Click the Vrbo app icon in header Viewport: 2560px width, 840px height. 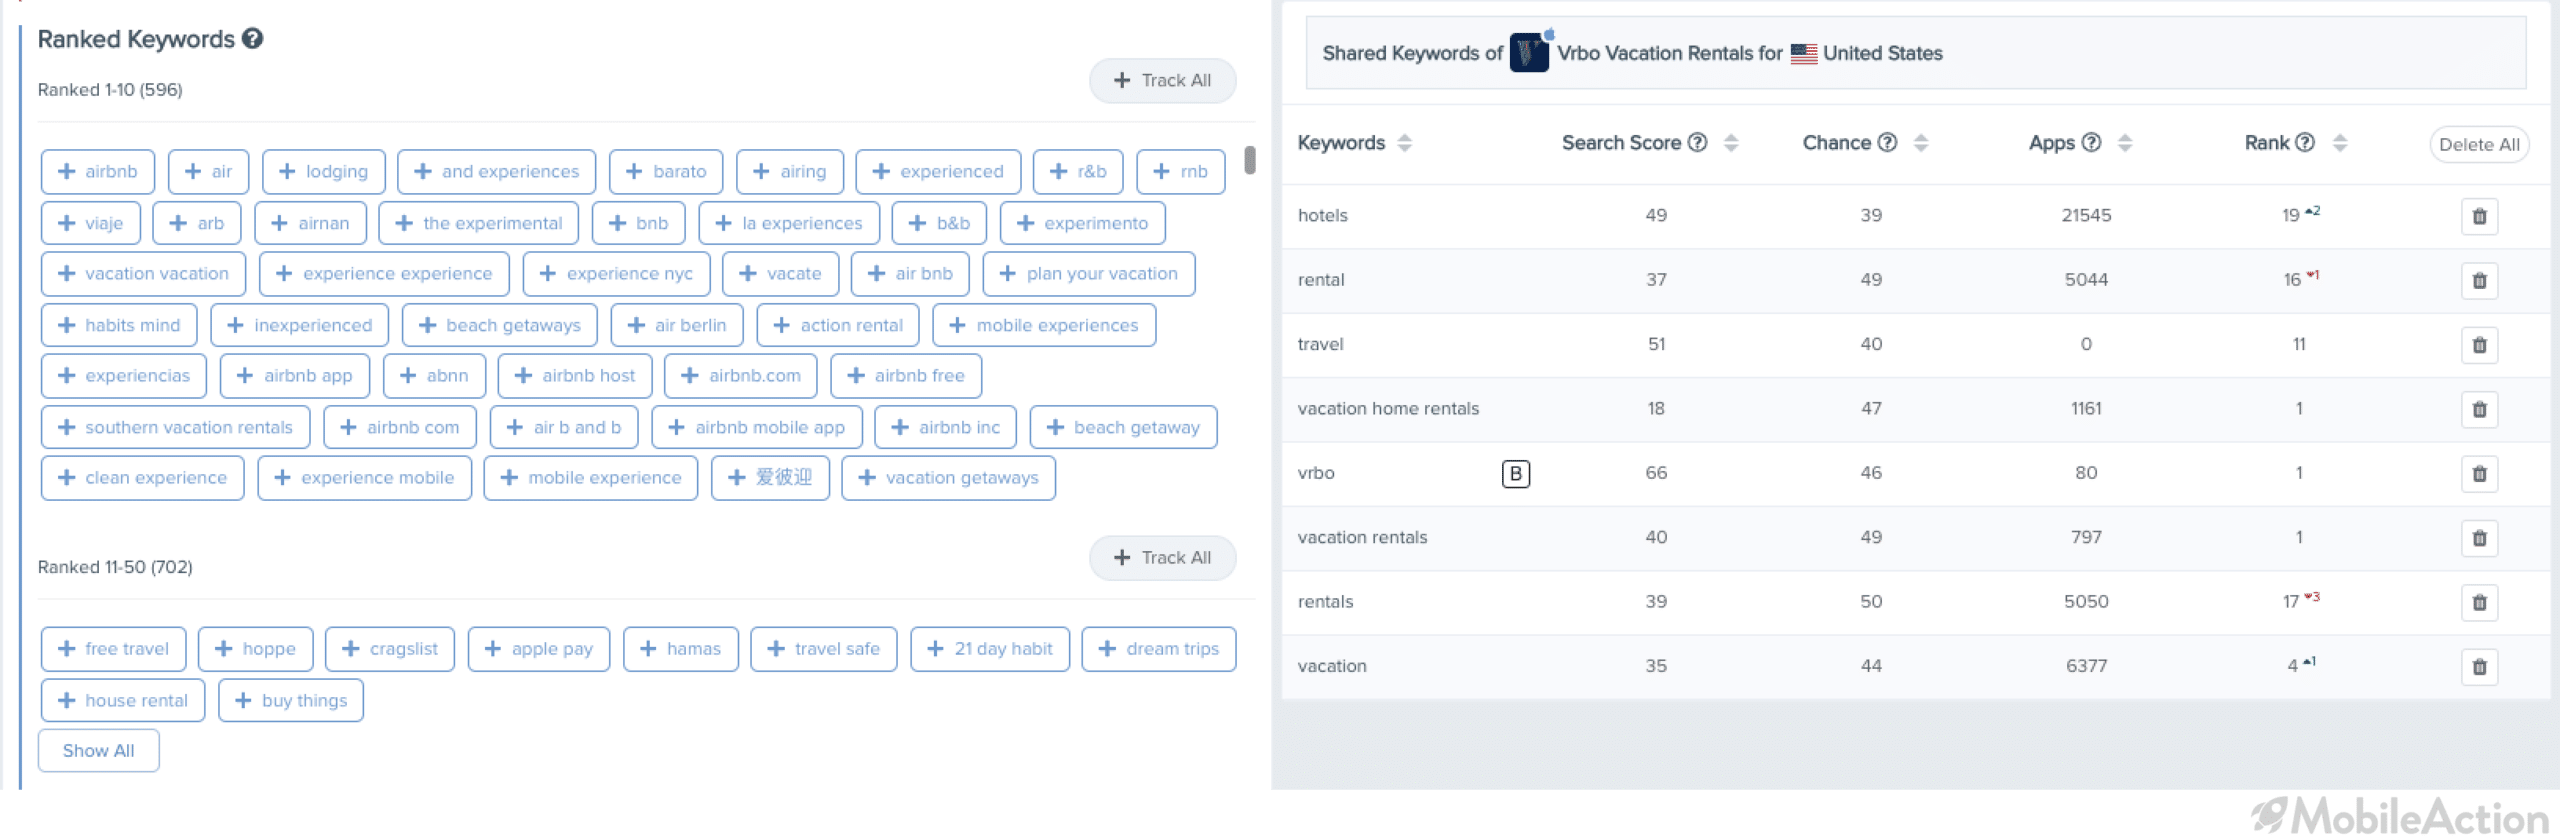pos(1529,52)
